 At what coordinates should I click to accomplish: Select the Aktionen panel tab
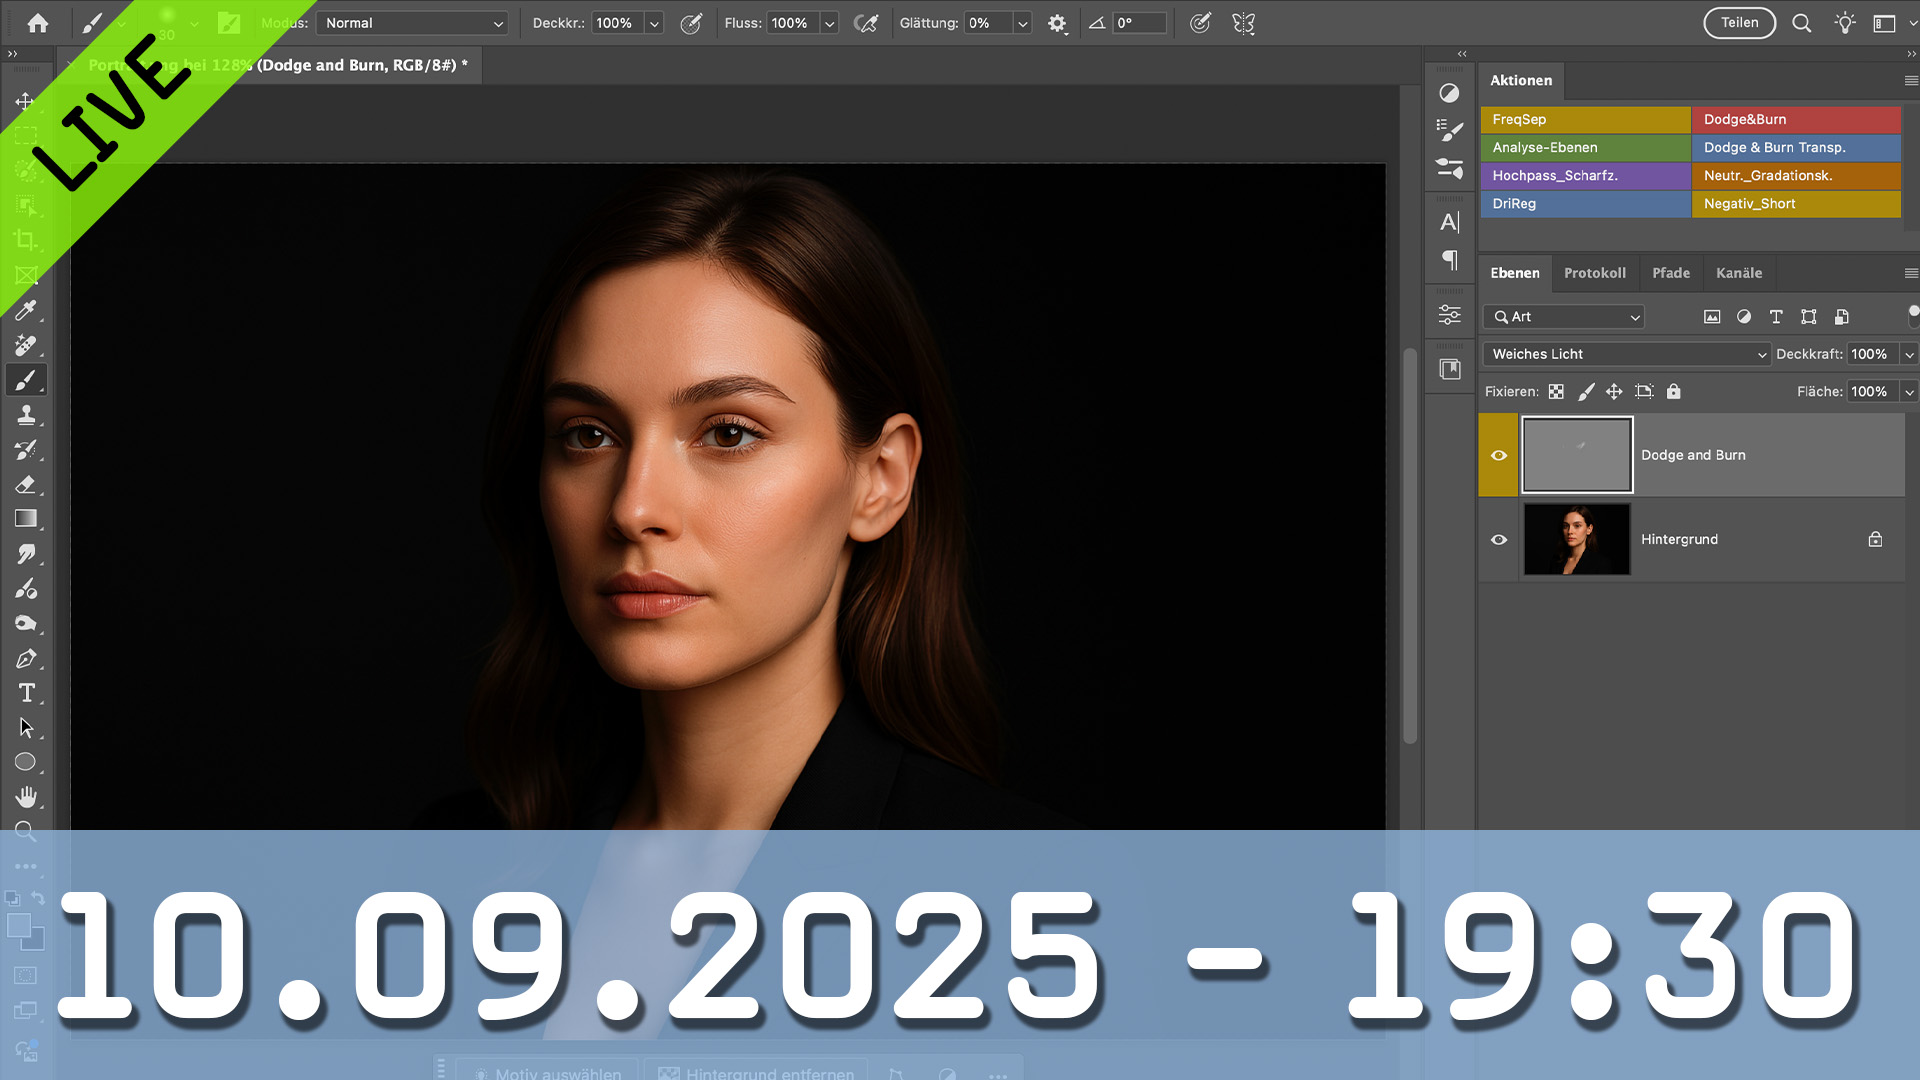click(x=1521, y=80)
